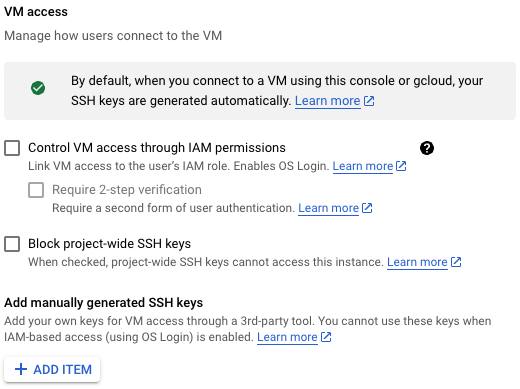Screen dimensions: 520x389
Task: Click the Control VM access through IAM permissions label
Action: click(x=157, y=148)
